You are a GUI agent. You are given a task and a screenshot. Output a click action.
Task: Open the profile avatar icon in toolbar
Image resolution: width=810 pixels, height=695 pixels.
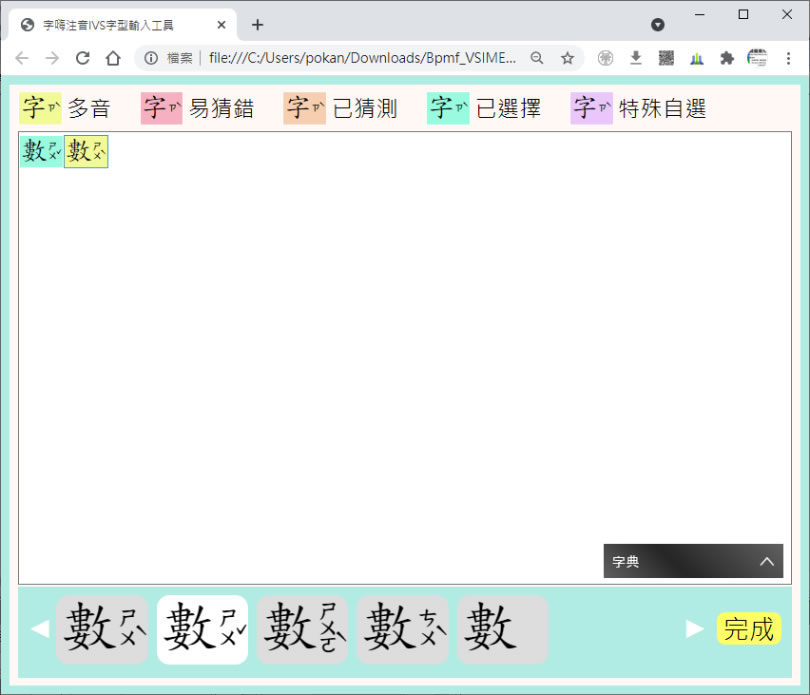(x=757, y=58)
